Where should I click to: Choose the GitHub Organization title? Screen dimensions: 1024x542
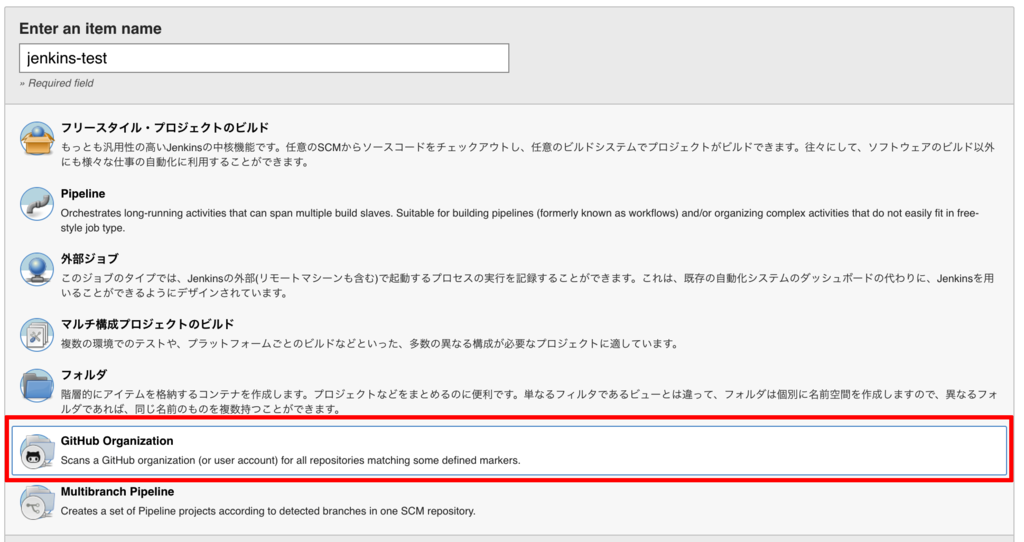(117, 441)
